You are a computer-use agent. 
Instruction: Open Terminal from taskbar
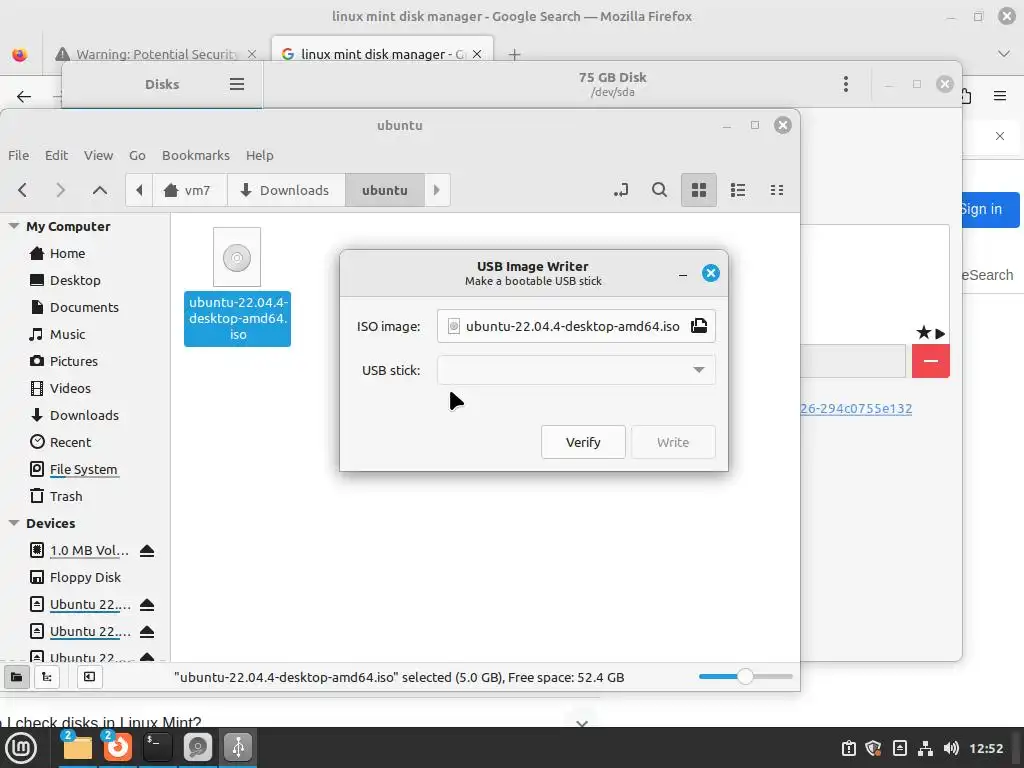coord(157,748)
